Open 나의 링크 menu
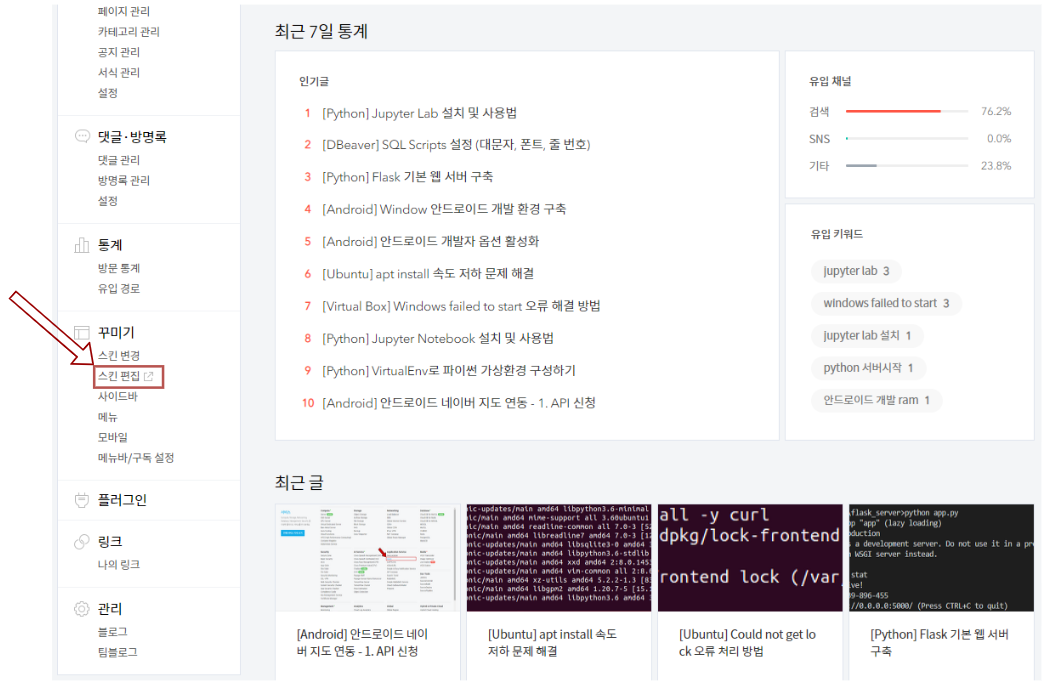 pos(119,564)
